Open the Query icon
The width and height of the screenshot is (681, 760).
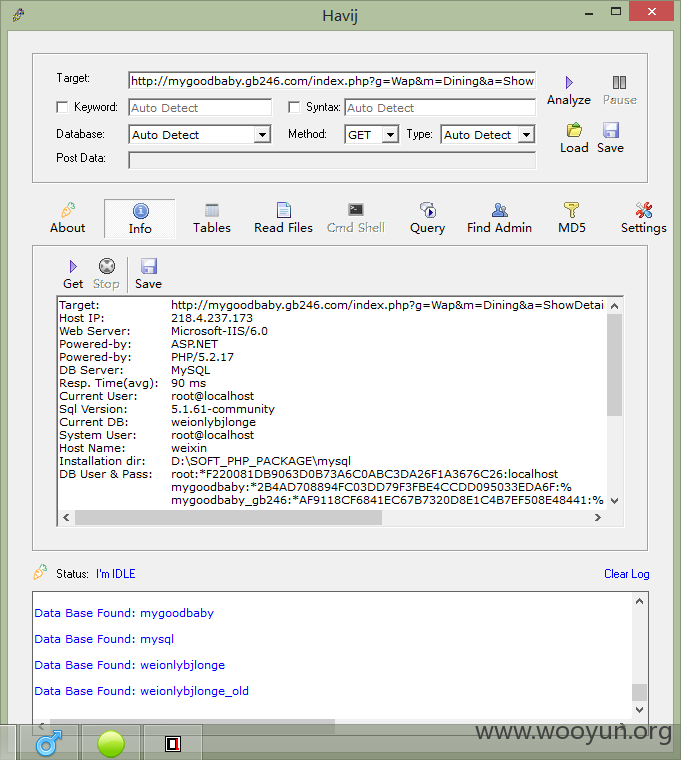428,210
